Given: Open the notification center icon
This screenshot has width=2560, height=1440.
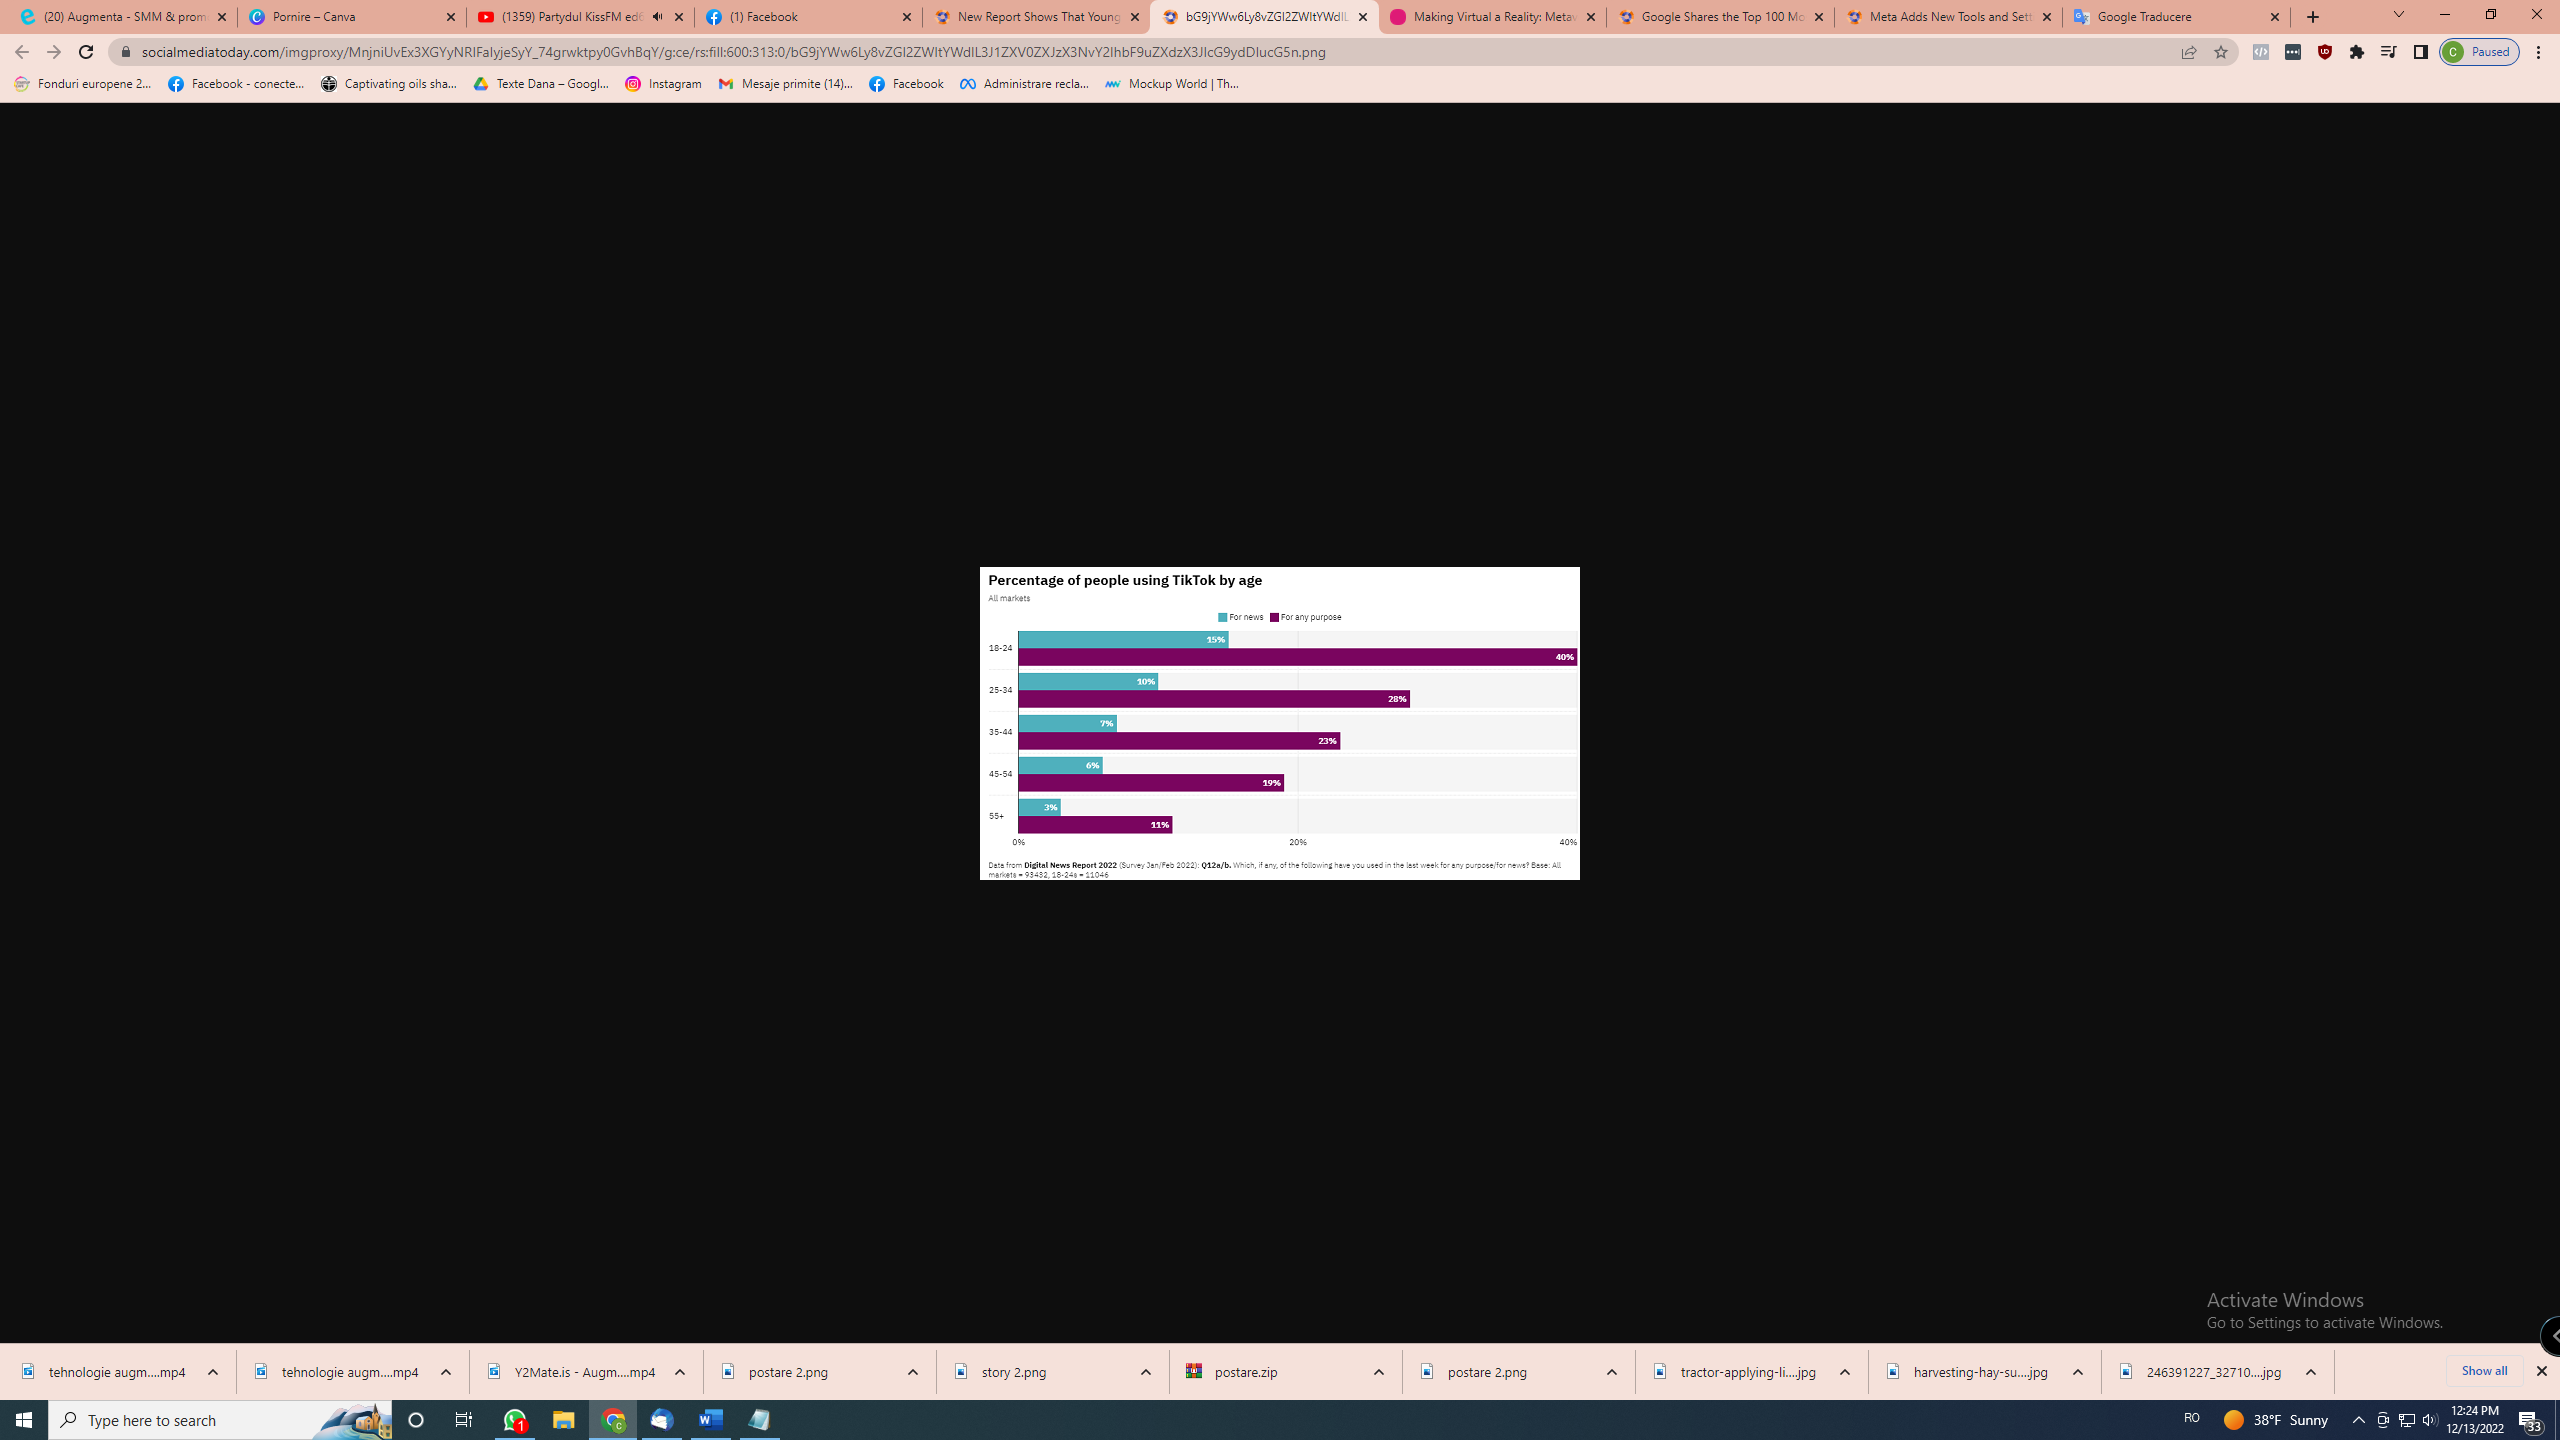Looking at the screenshot, I should 2531,1420.
